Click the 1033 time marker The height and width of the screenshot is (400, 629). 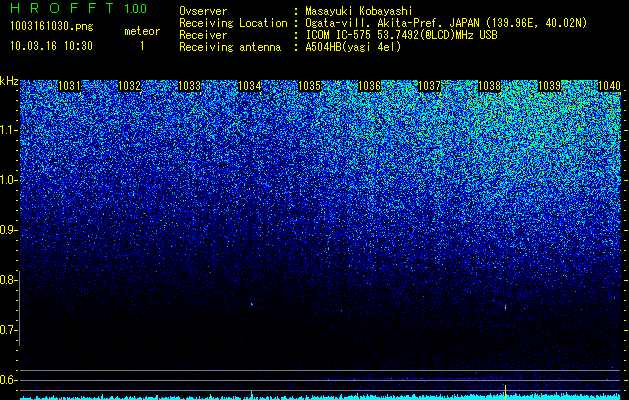189,86
